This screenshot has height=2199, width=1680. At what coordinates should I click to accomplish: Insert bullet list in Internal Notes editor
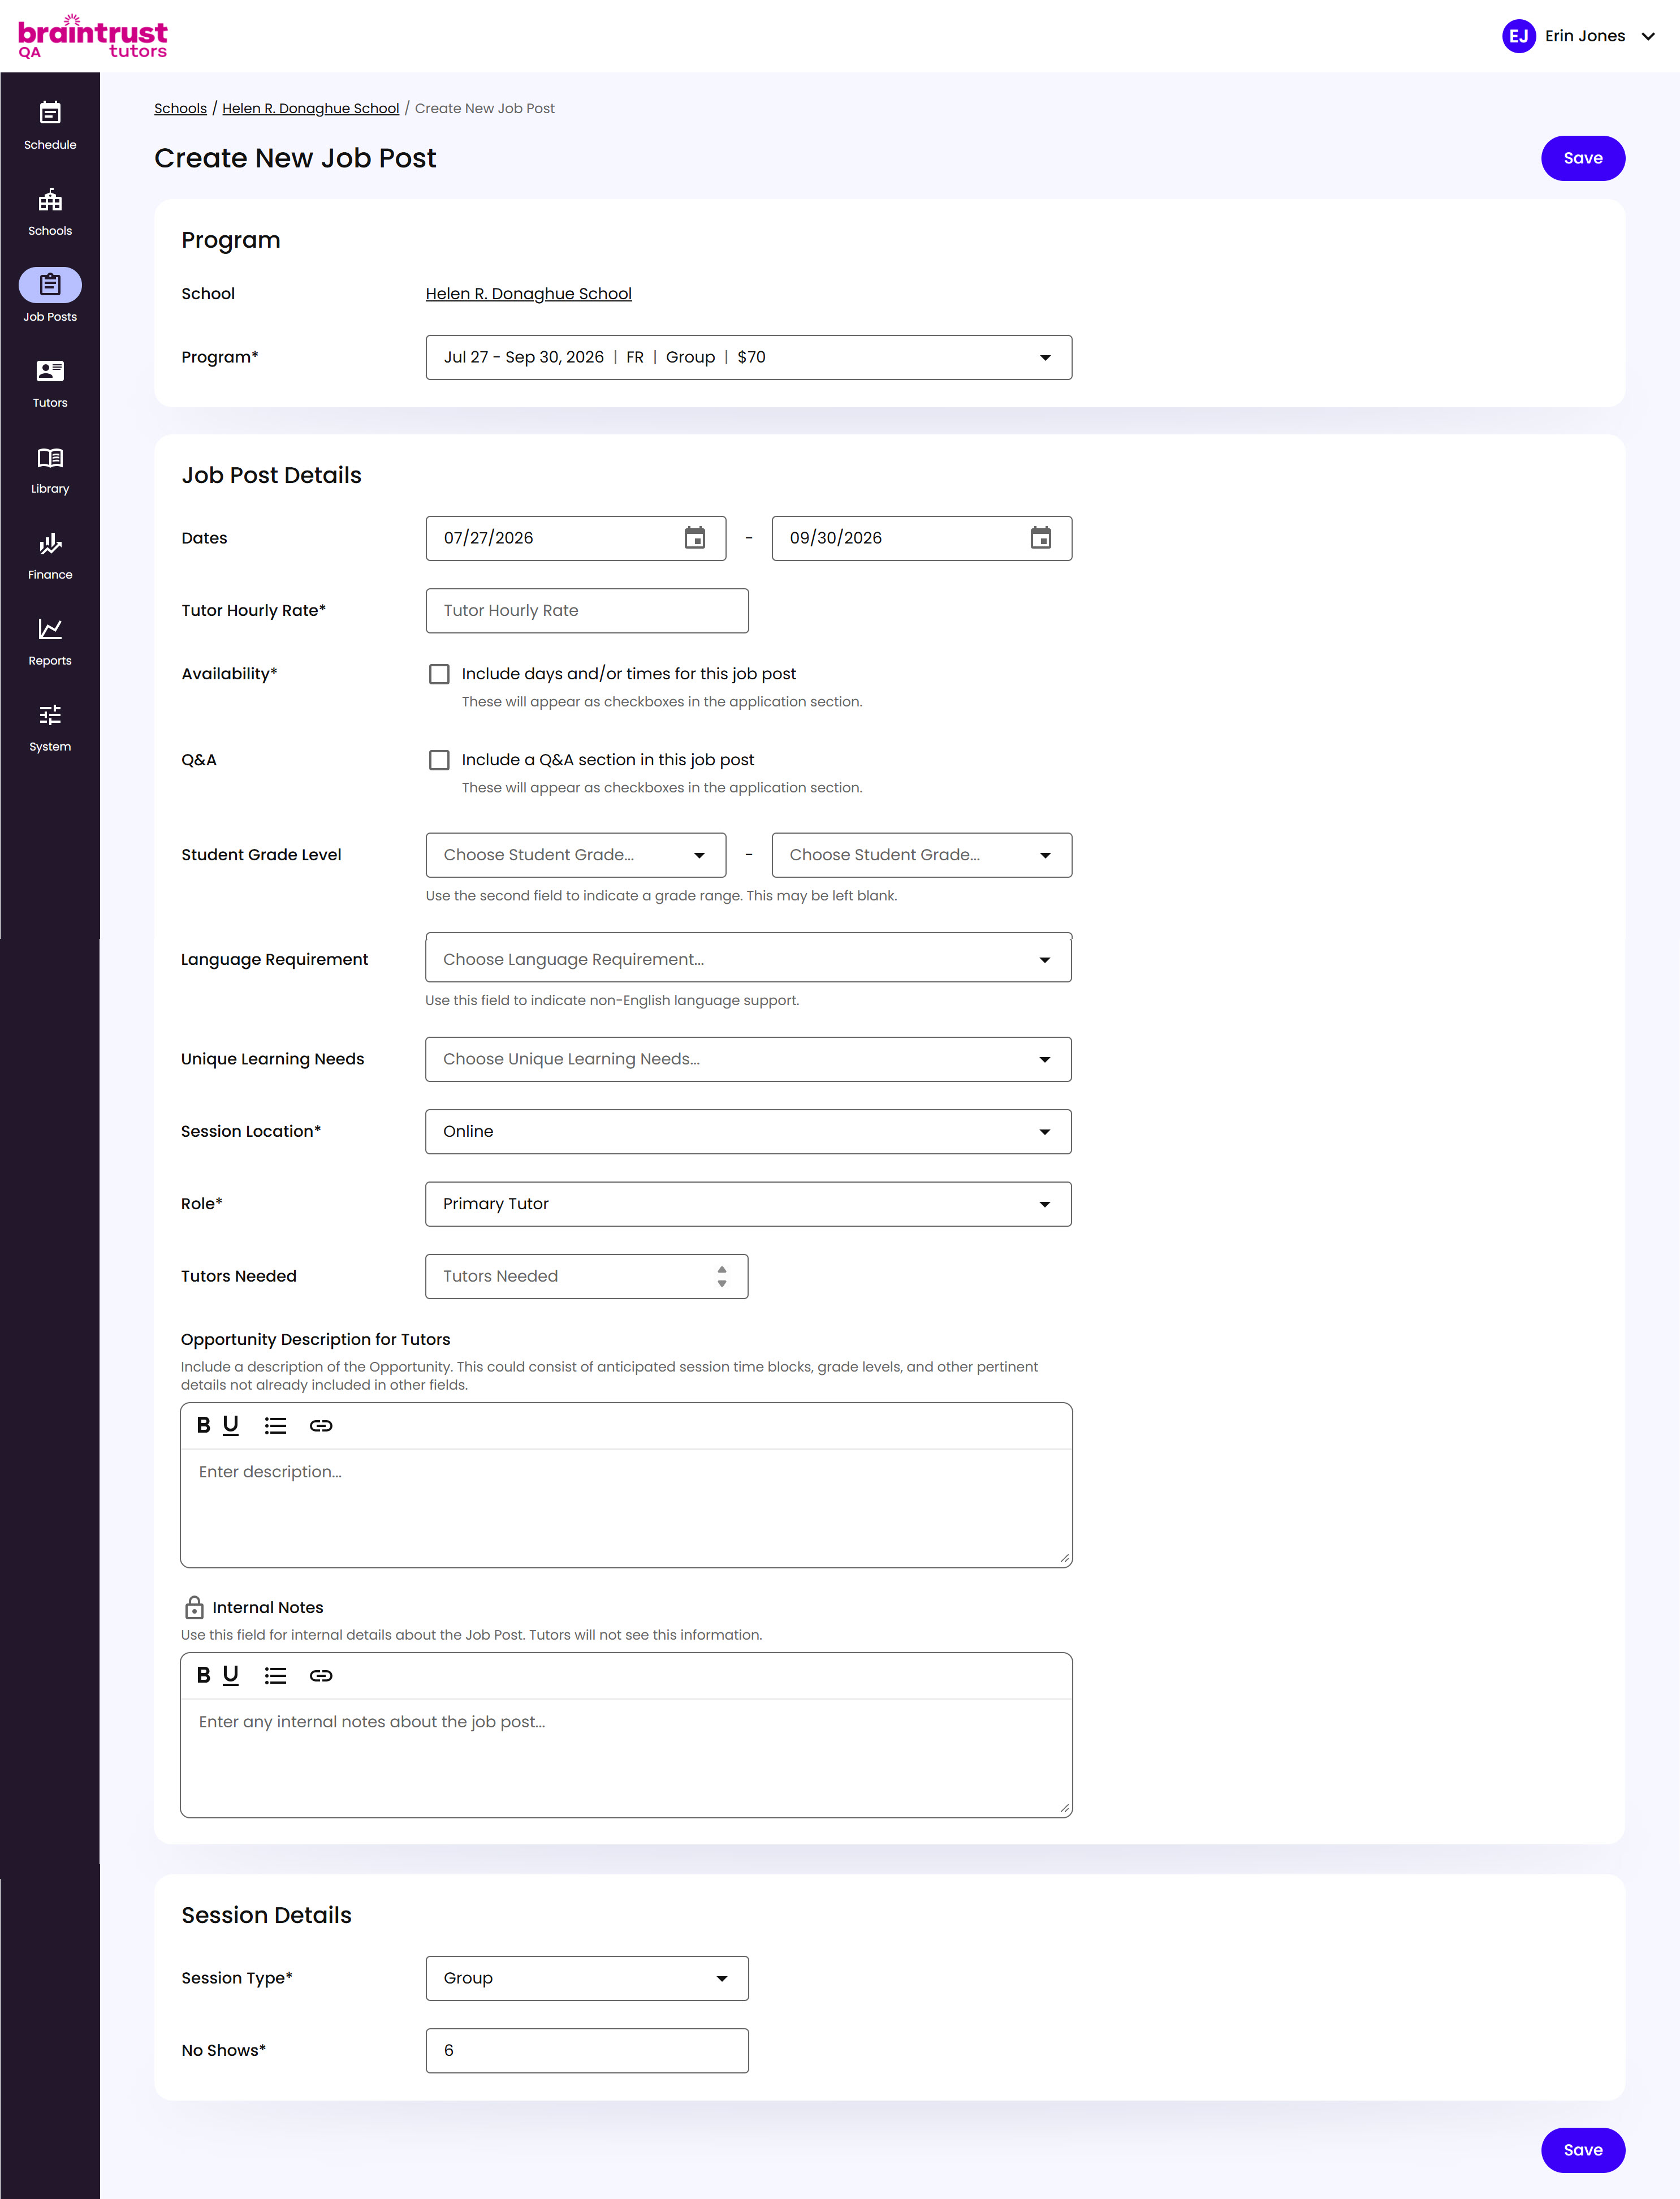coord(275,1675)
